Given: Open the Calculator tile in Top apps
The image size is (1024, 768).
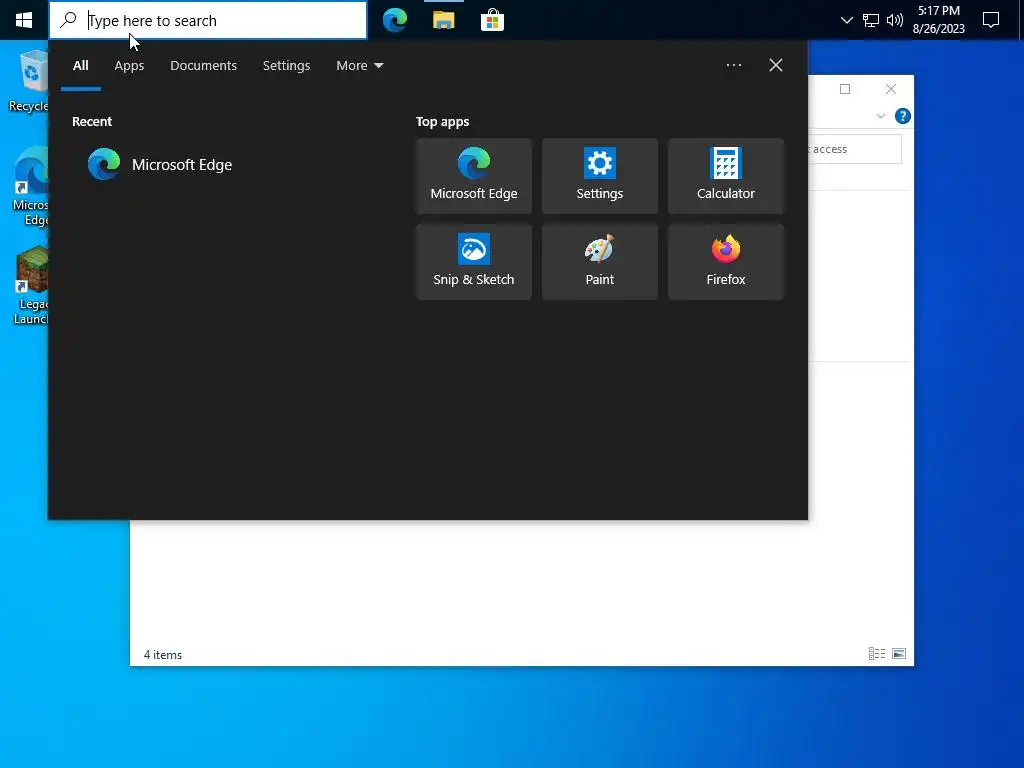Looking at the screenshot, I should 726,176.
